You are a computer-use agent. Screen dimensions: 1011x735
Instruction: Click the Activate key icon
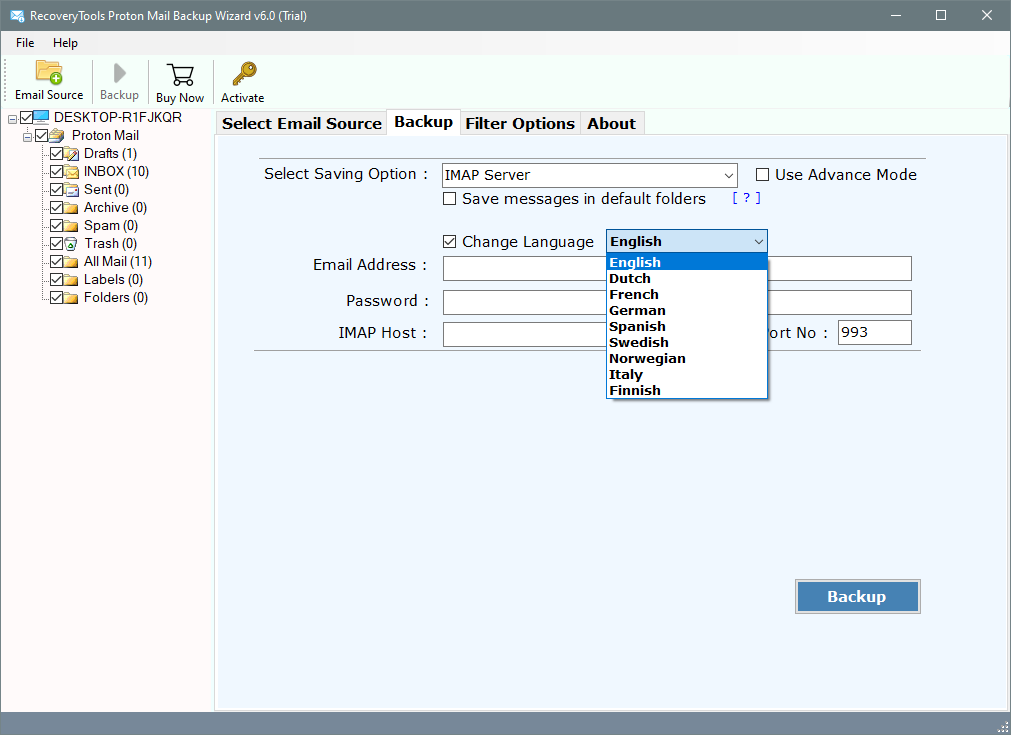click(244, 74)
